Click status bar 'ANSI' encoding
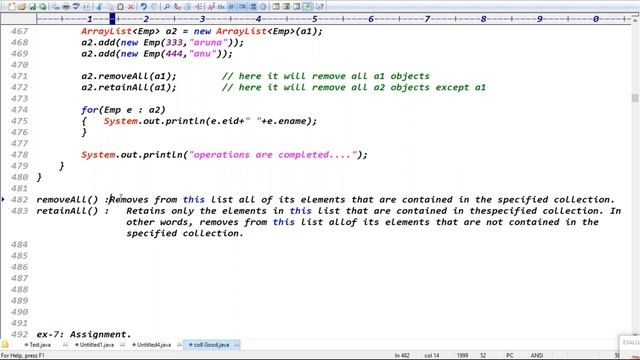Image resolution: width=640 pixels, height=360 pixels. point(537,356)
